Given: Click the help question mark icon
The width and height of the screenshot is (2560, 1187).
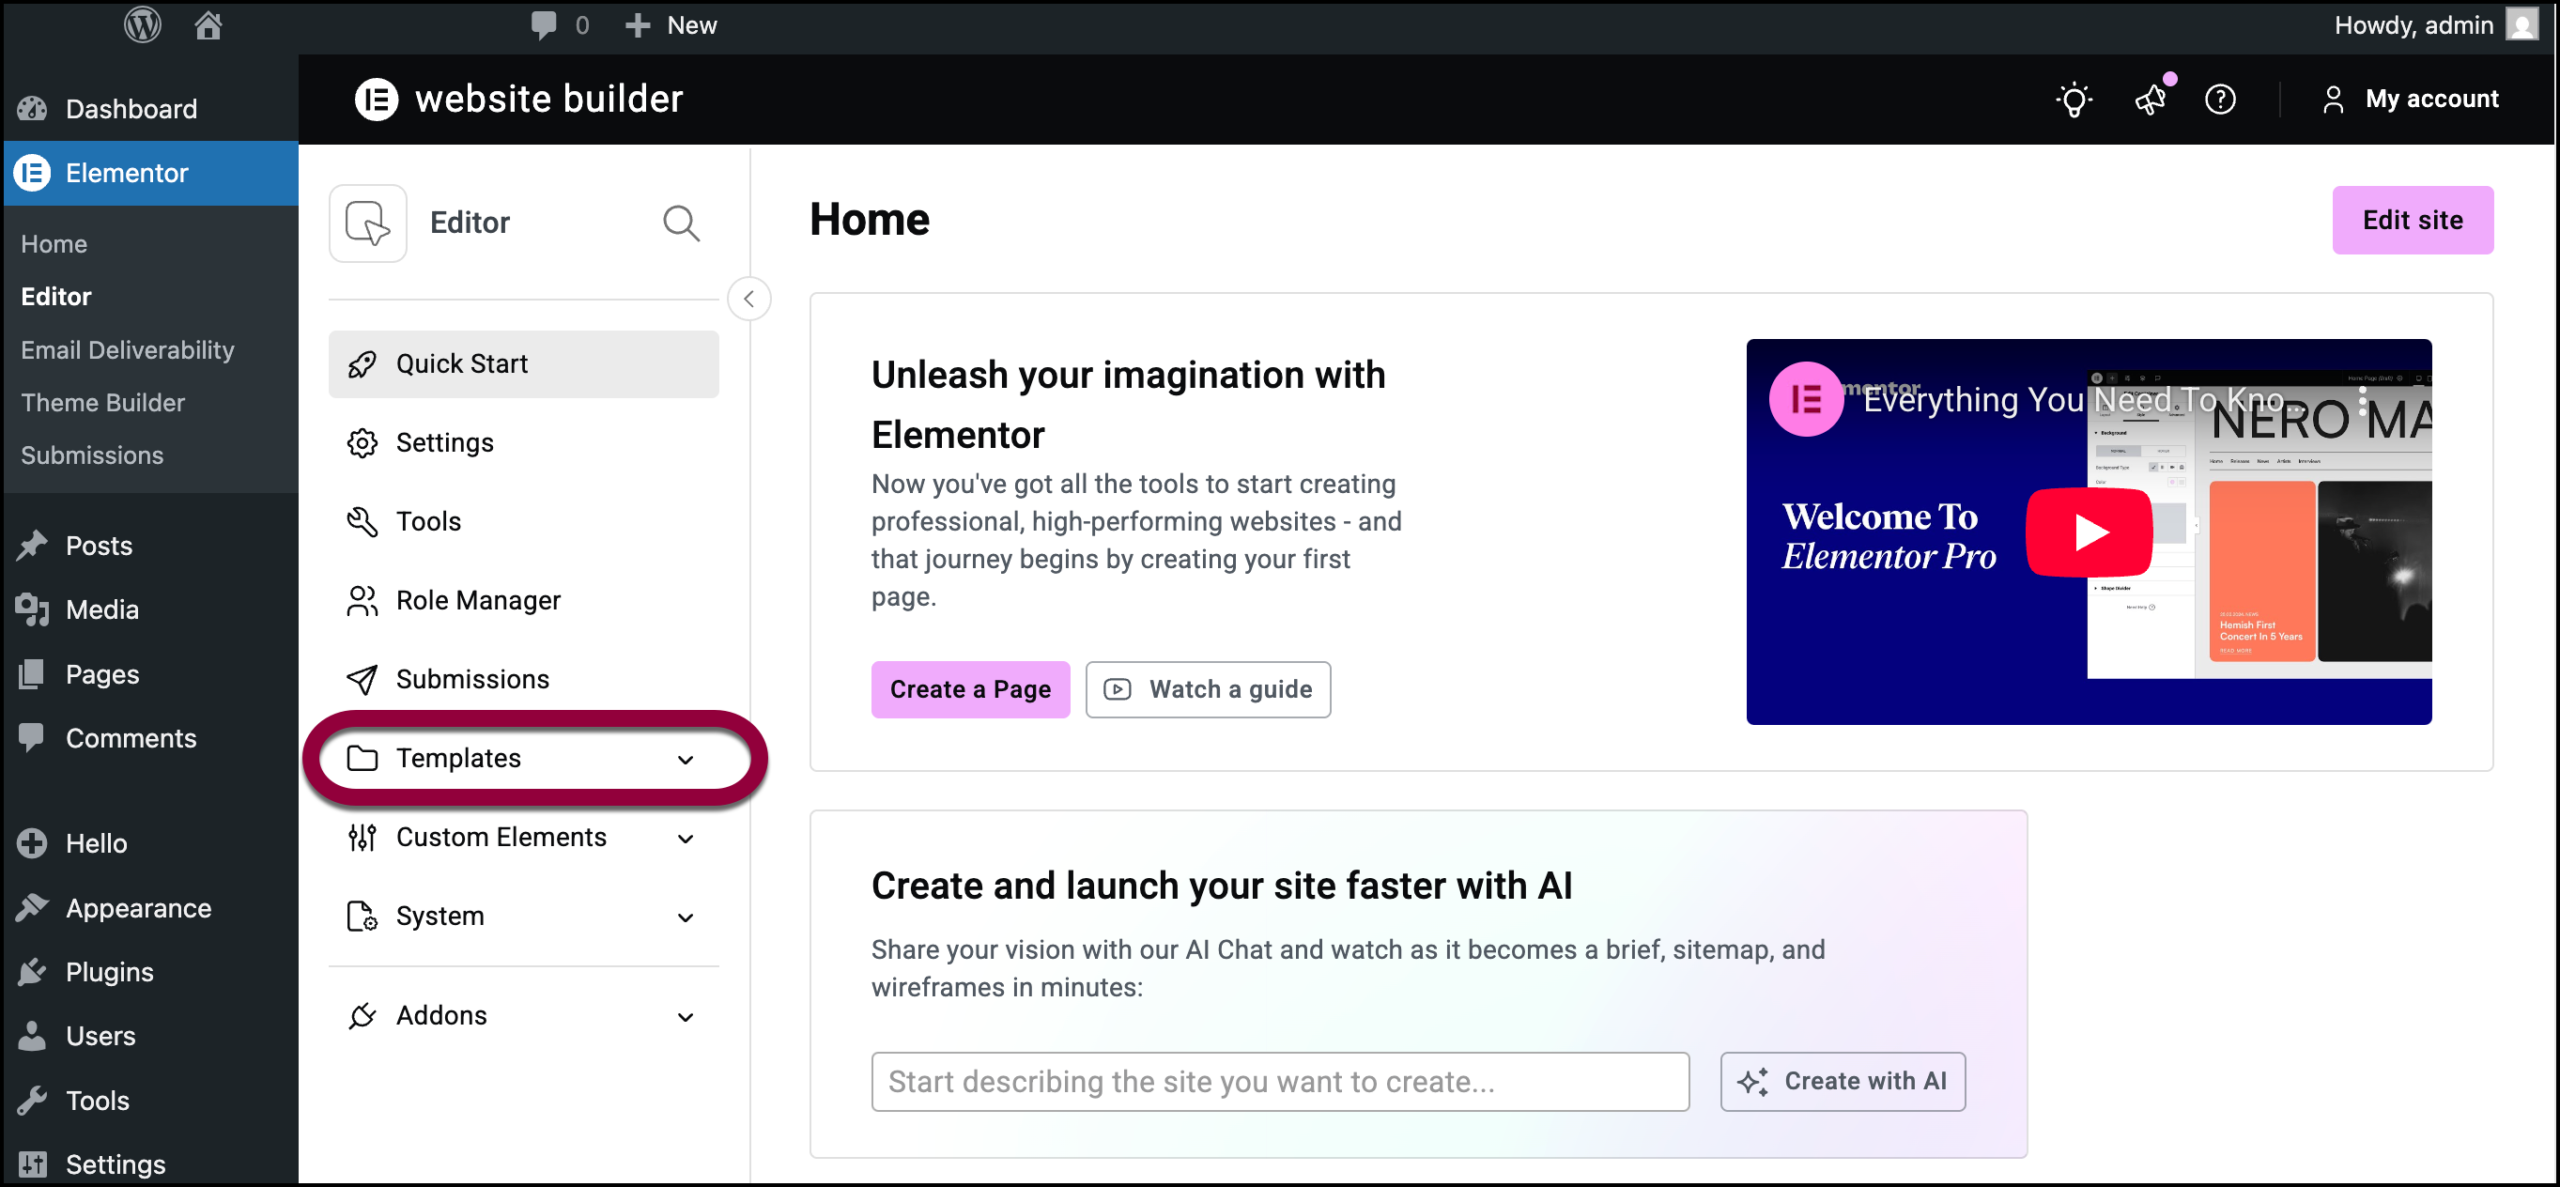Looking at the screenshot, I should tap(2220, 99).
